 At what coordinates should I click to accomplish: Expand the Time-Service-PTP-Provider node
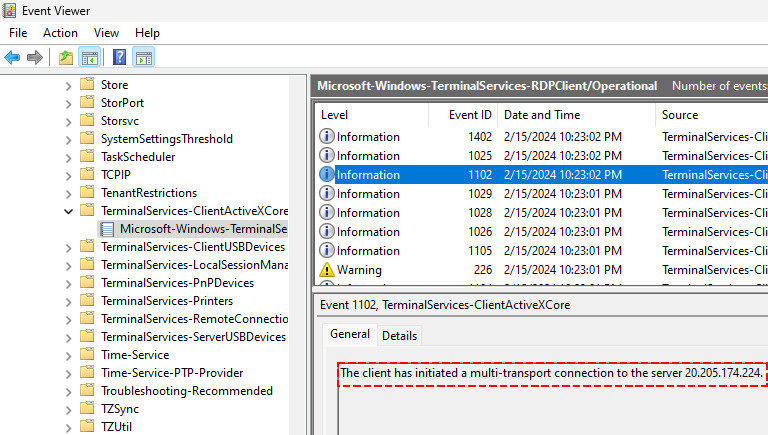click(69, 373)
